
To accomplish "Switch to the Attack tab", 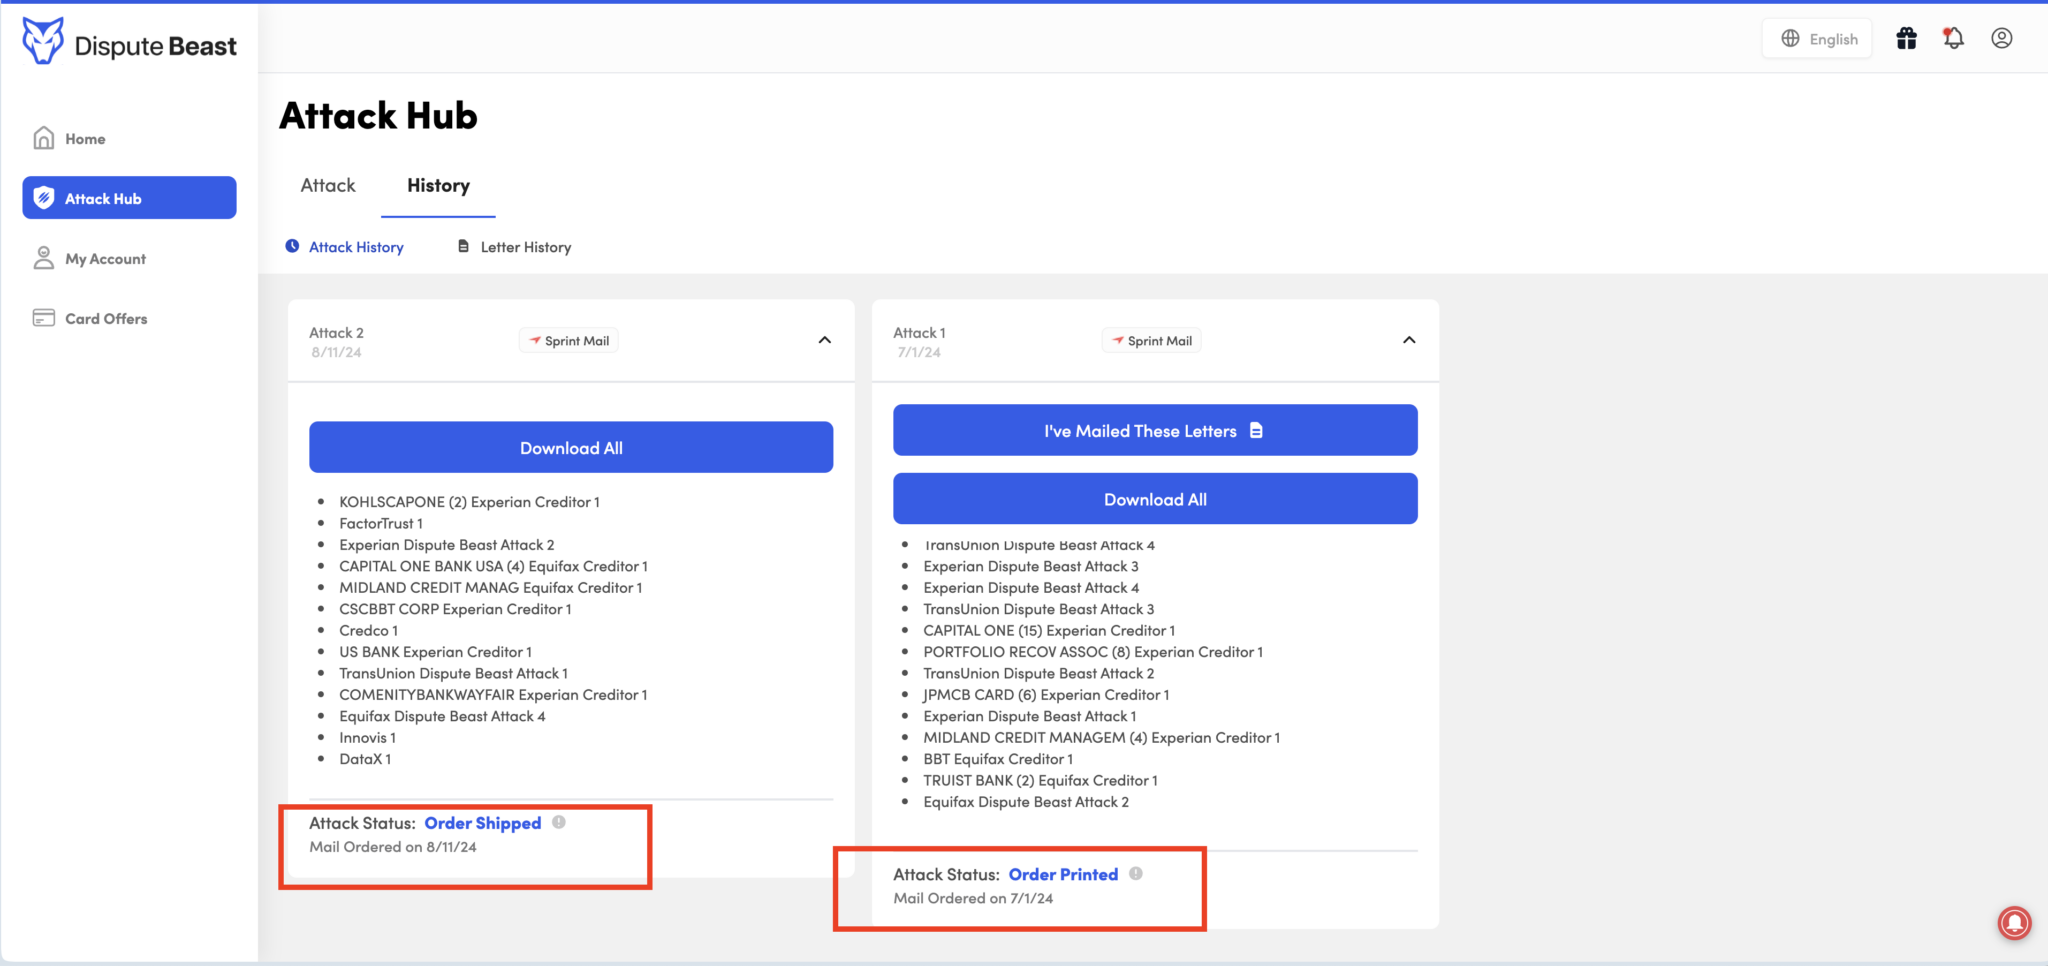I will click(327, 185).
